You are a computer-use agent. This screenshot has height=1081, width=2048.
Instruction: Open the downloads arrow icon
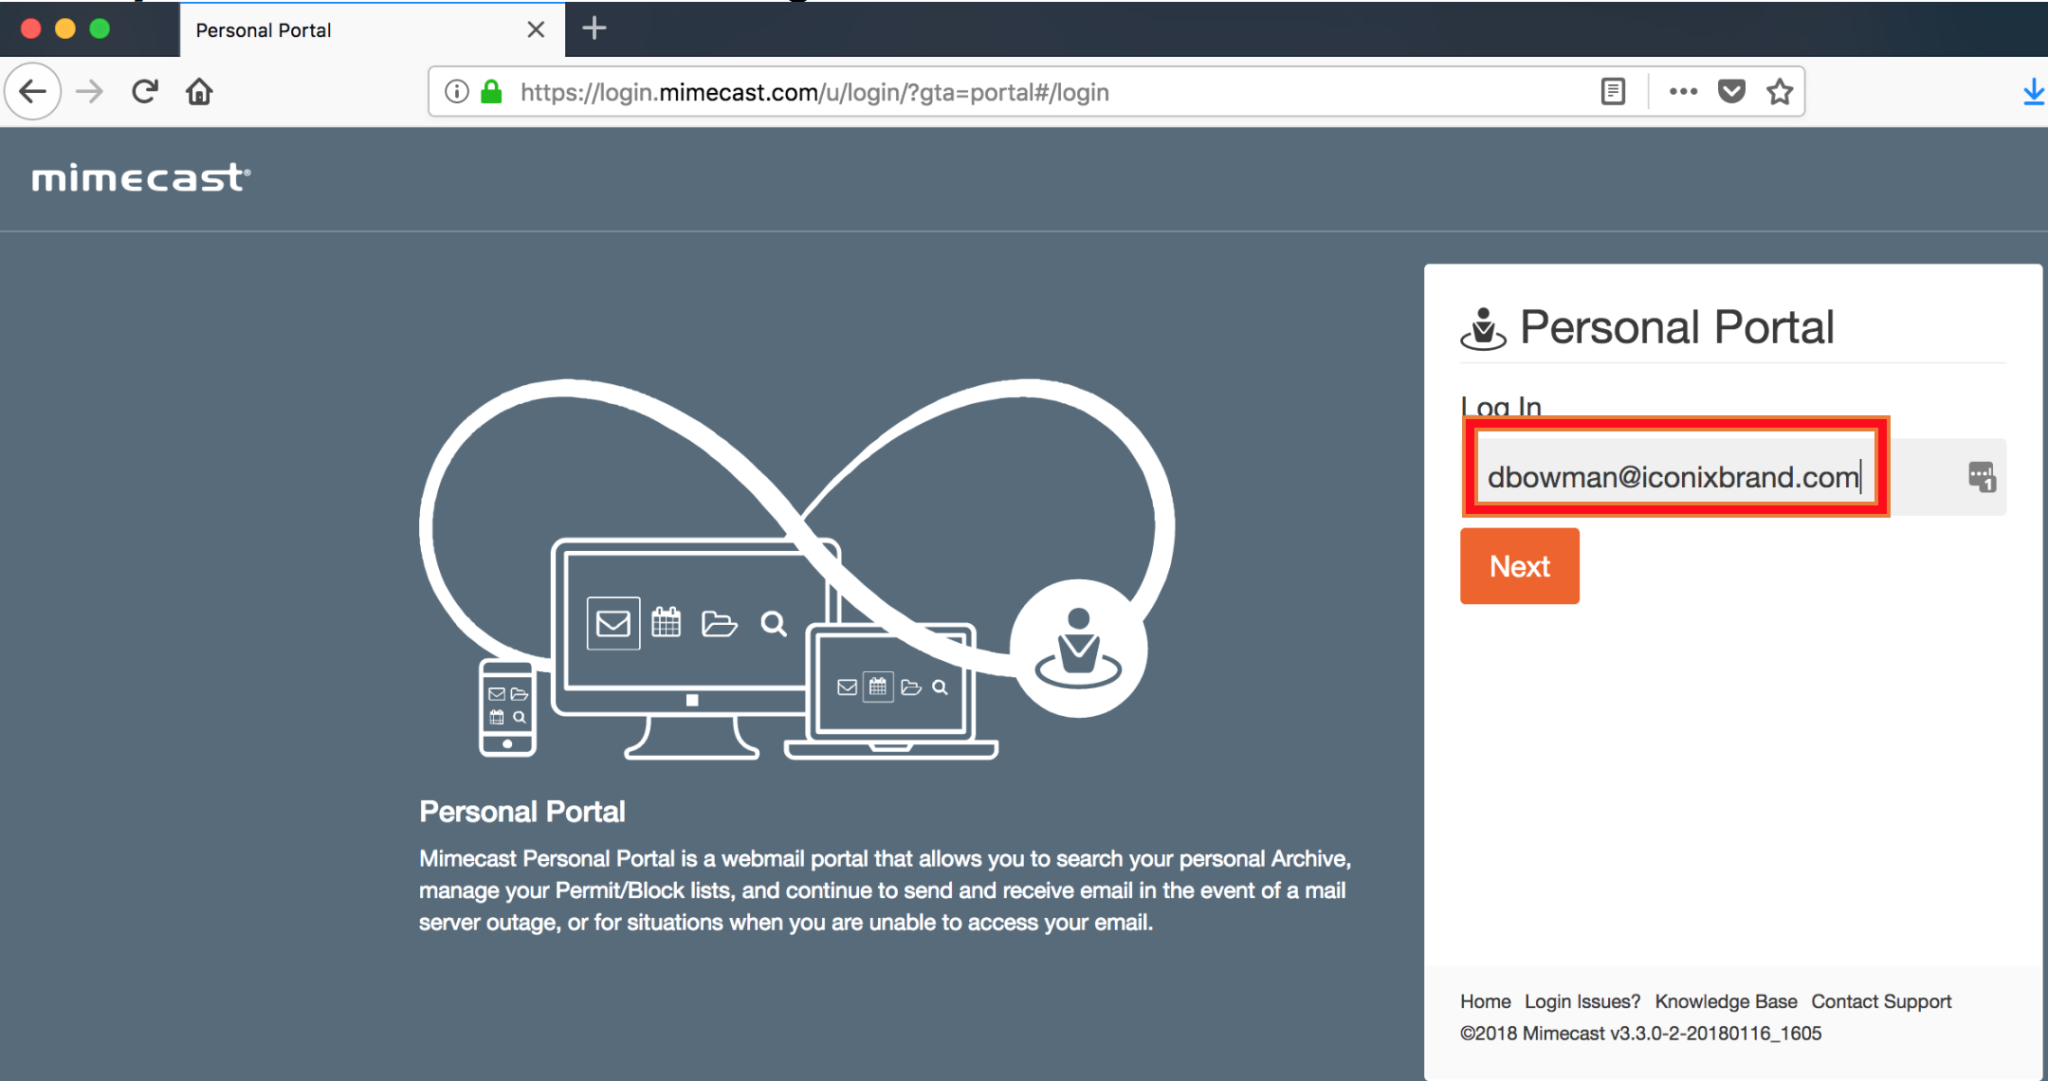tap(2033, 92)
